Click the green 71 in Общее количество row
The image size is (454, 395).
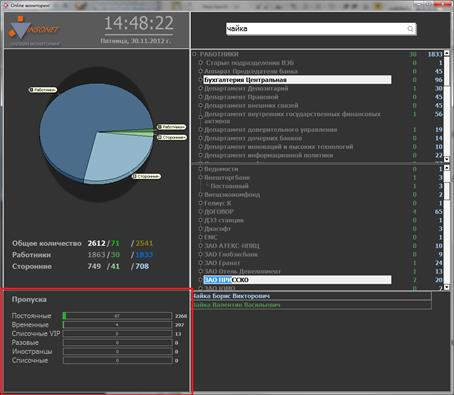(x=115, y=243)
